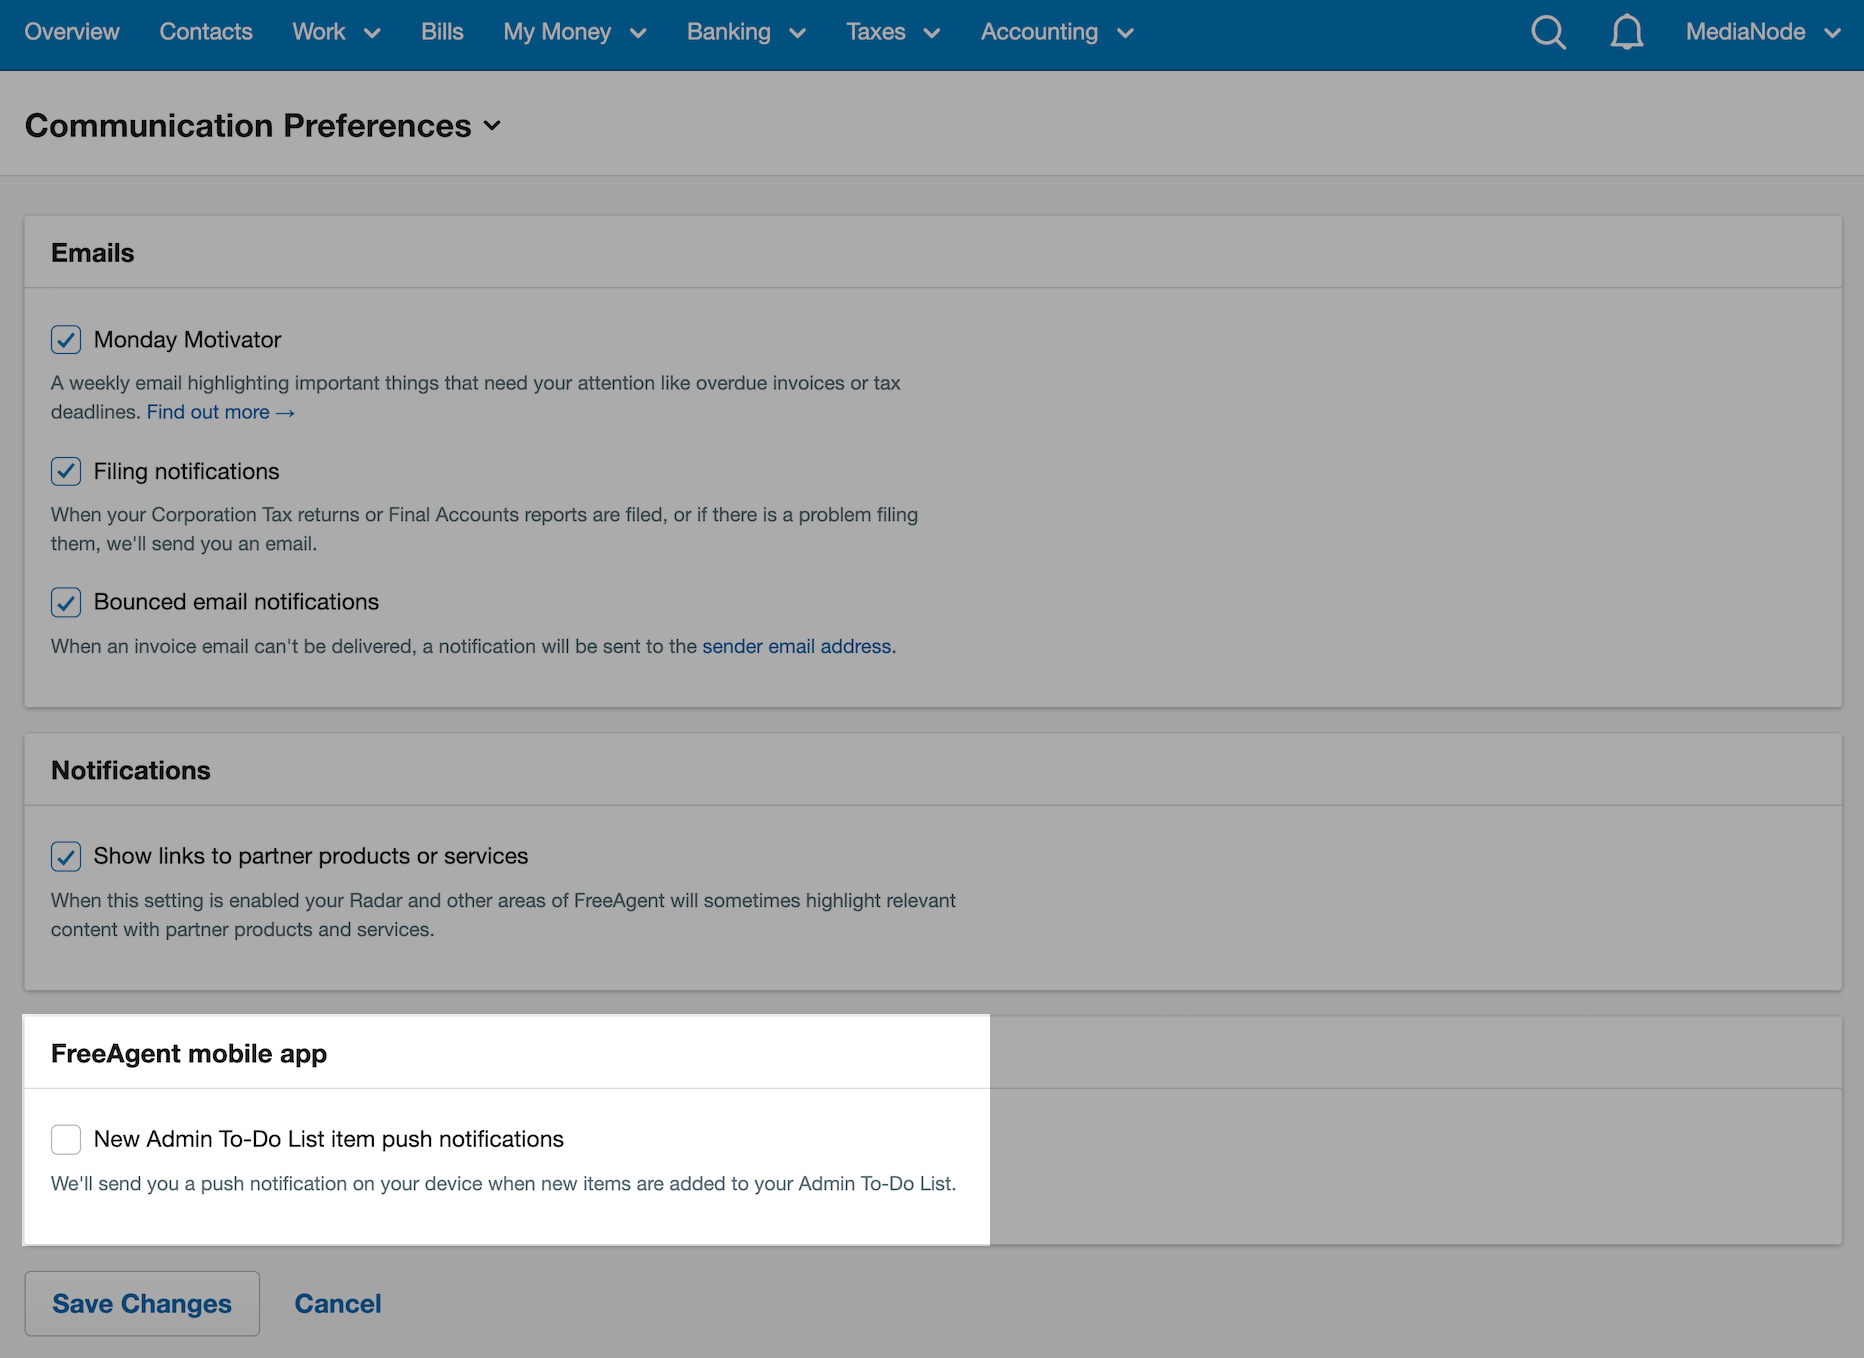This screenshot has height=1358, width=1864.
Task: Open the Contacts page
Action: tap(206, 32)
